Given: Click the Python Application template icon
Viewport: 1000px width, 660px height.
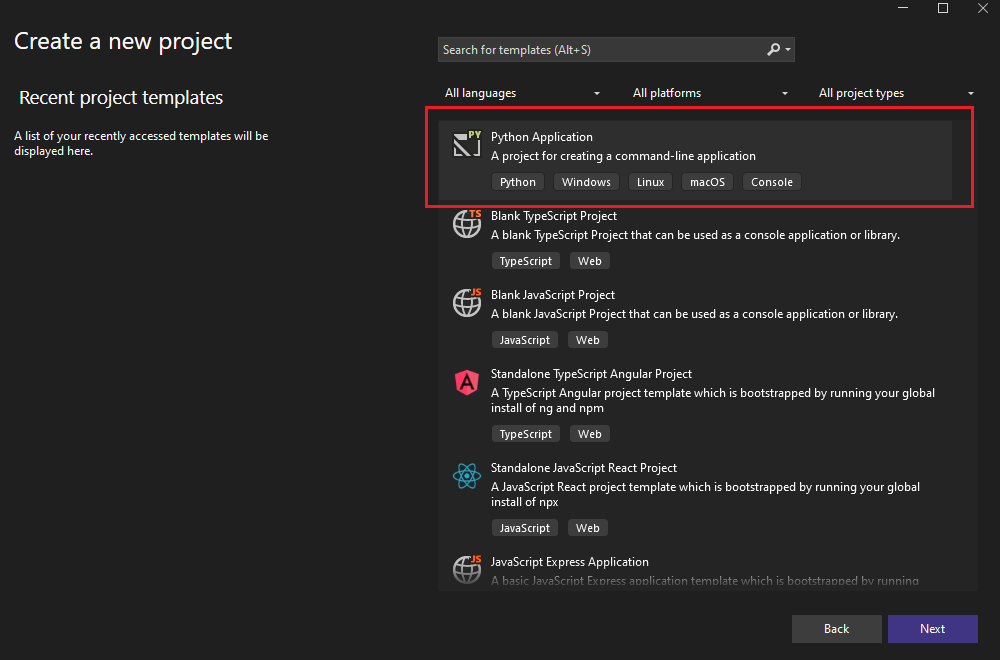Looking at the screenshot, I should [x=467, y=143].
